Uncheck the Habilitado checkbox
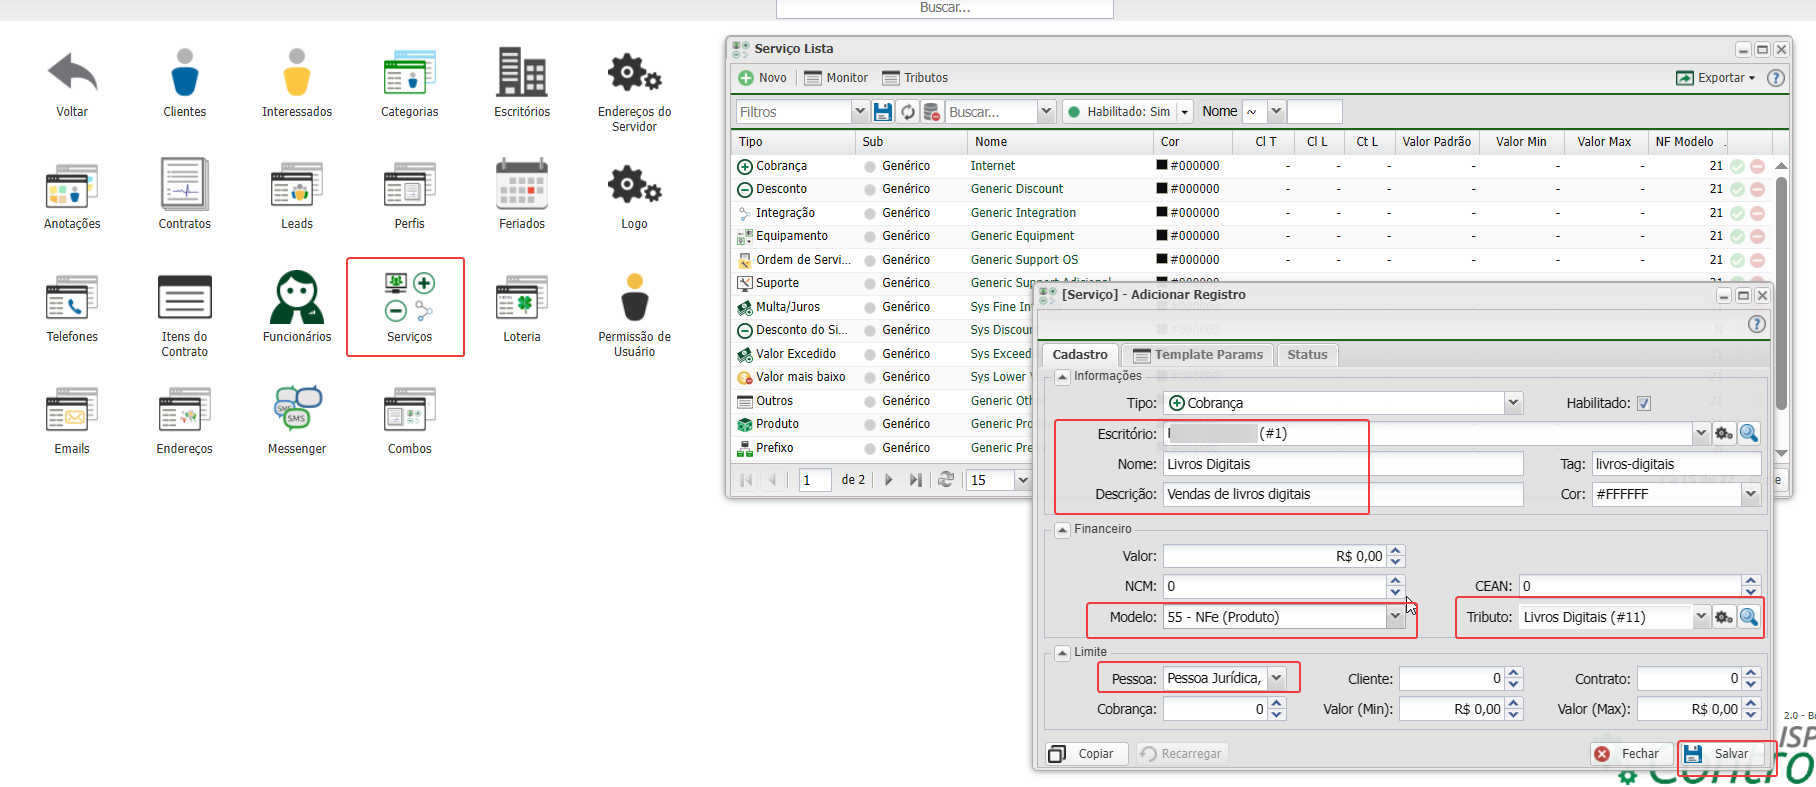Viewport: 1816px width, 787px height. click(1644, 403)
